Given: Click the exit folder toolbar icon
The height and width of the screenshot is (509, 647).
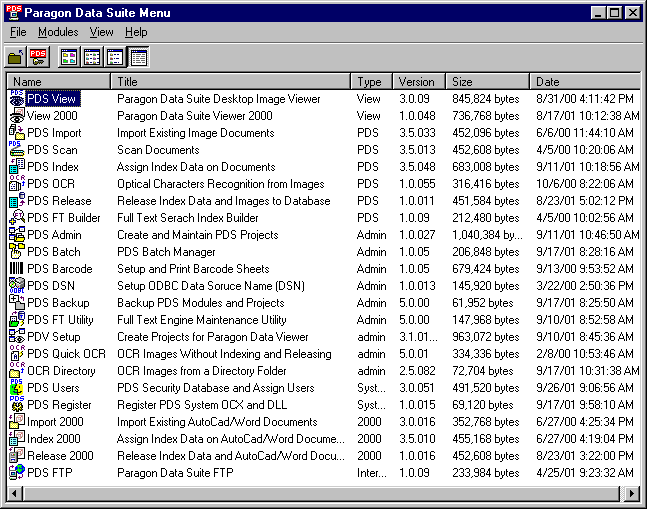Looking at the screenshot, I should click(x=16, y=57).
